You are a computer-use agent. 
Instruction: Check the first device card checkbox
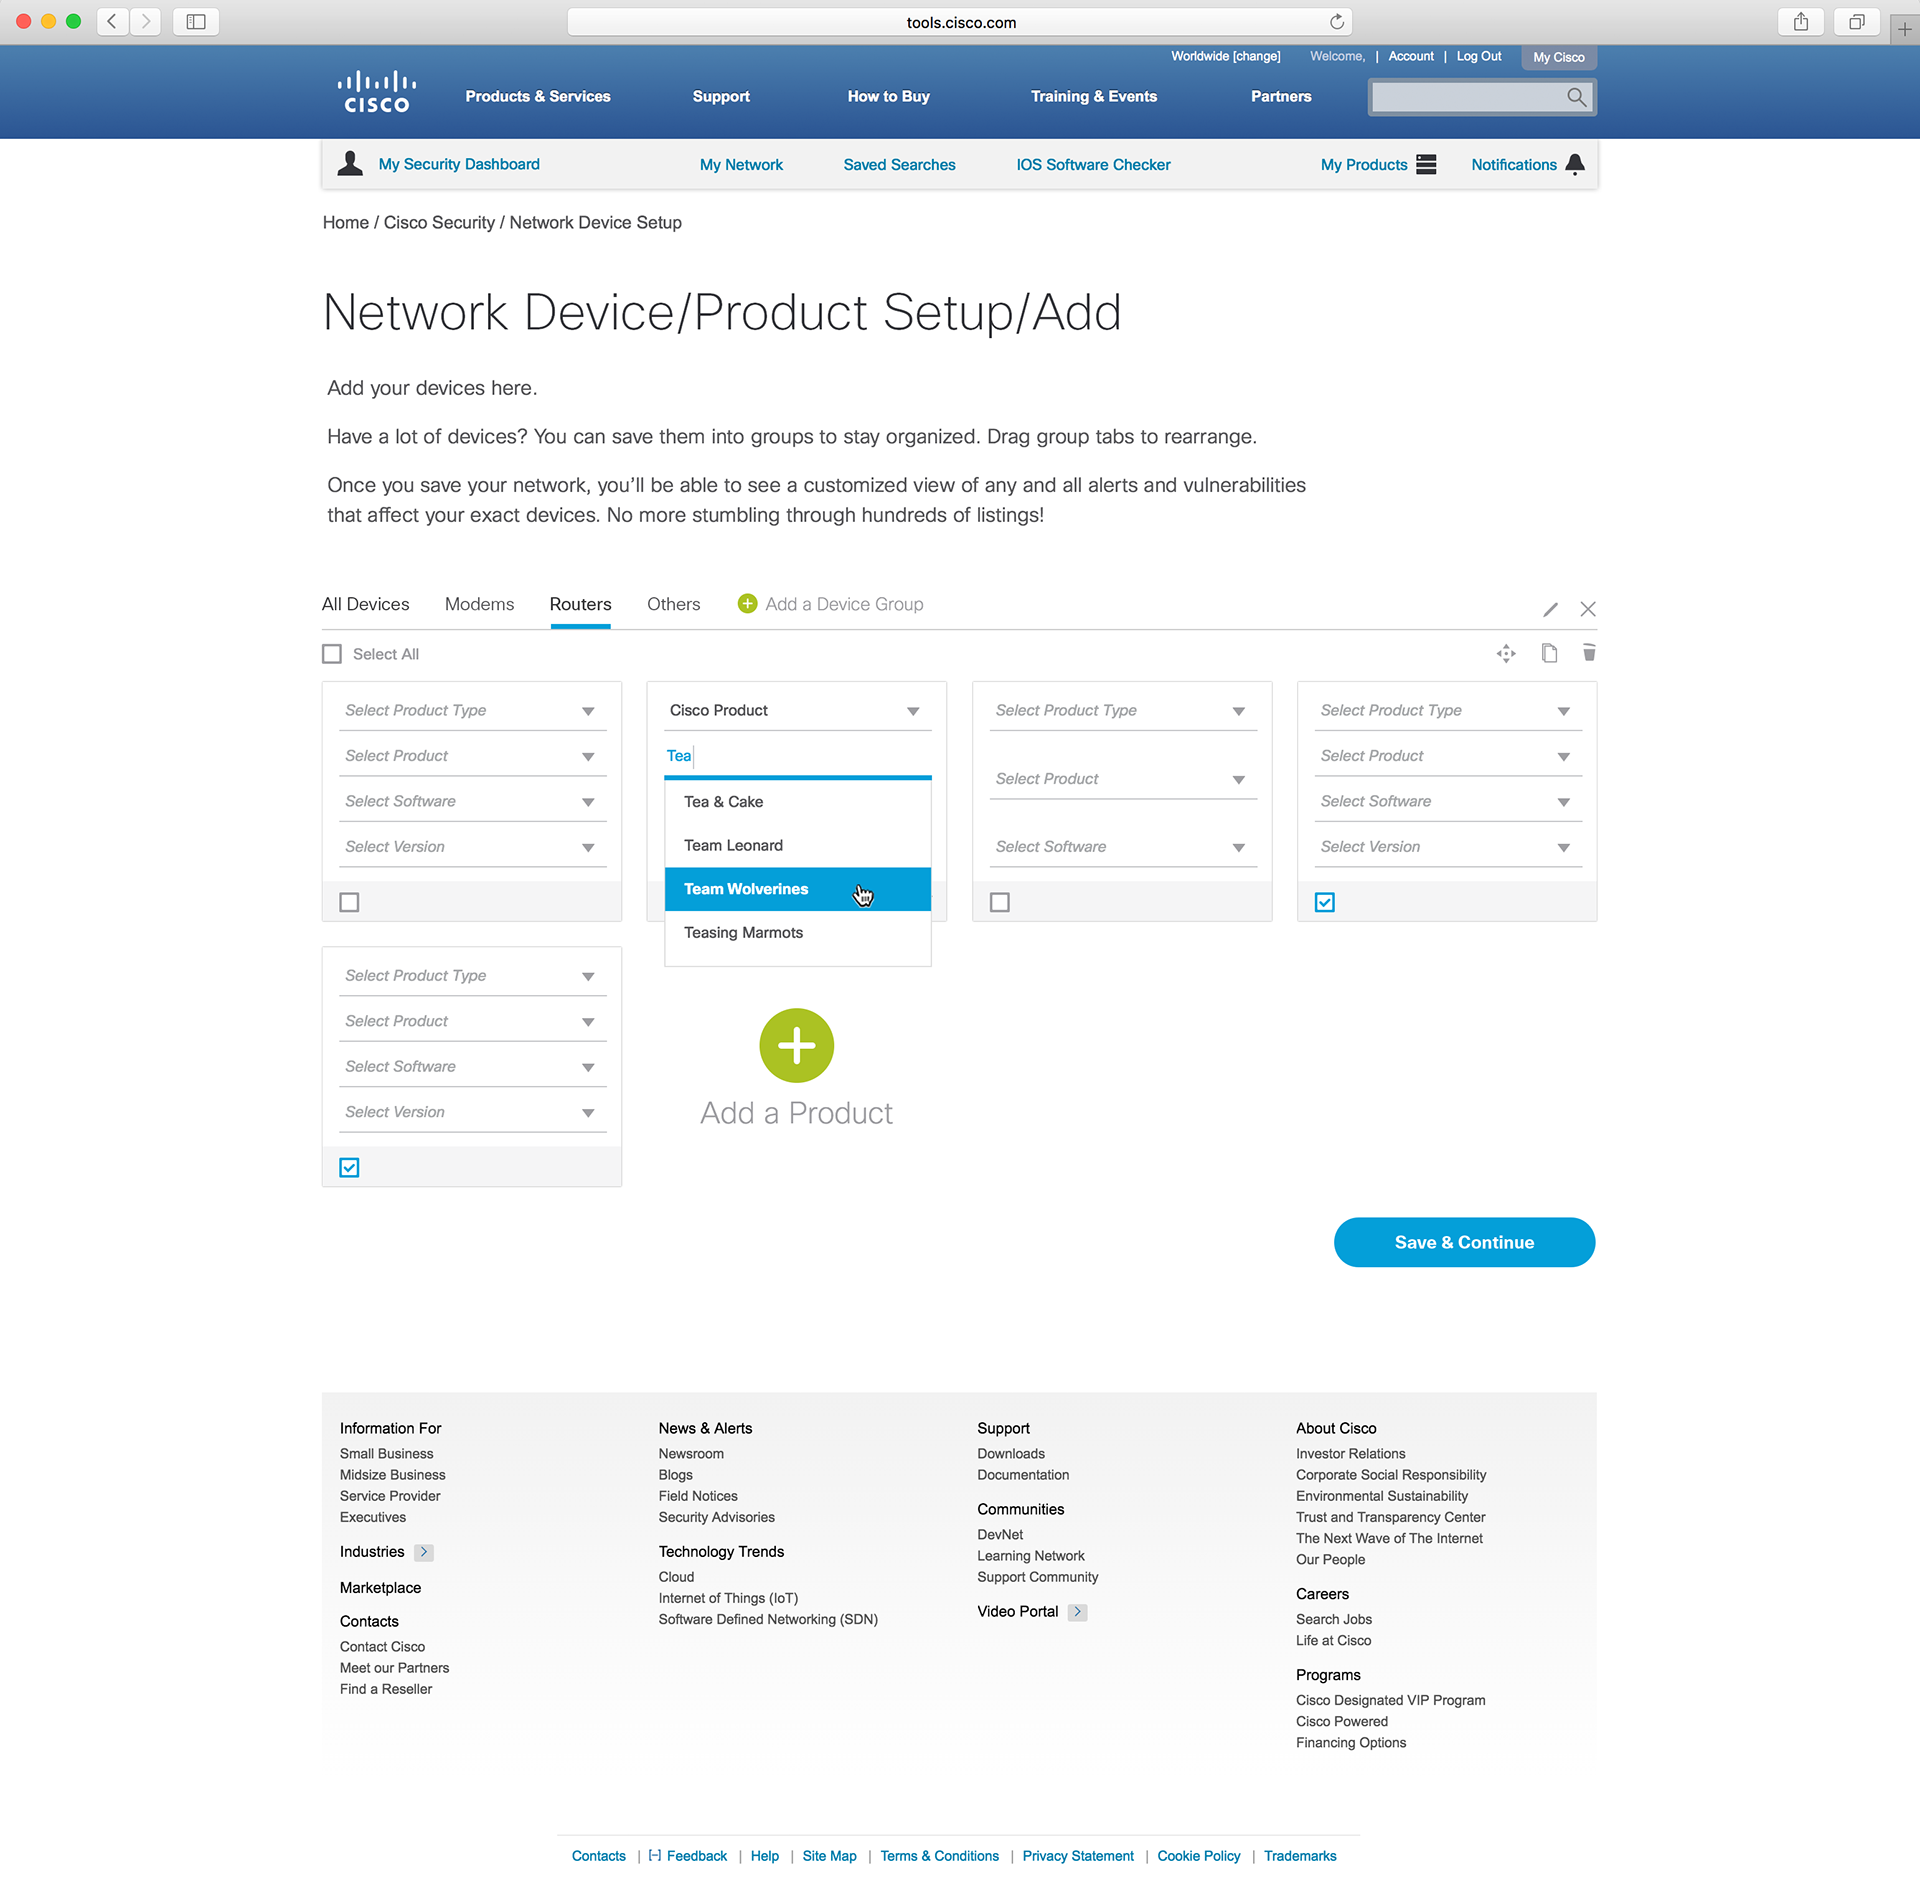pyautogui.click(x=349, y=902)
